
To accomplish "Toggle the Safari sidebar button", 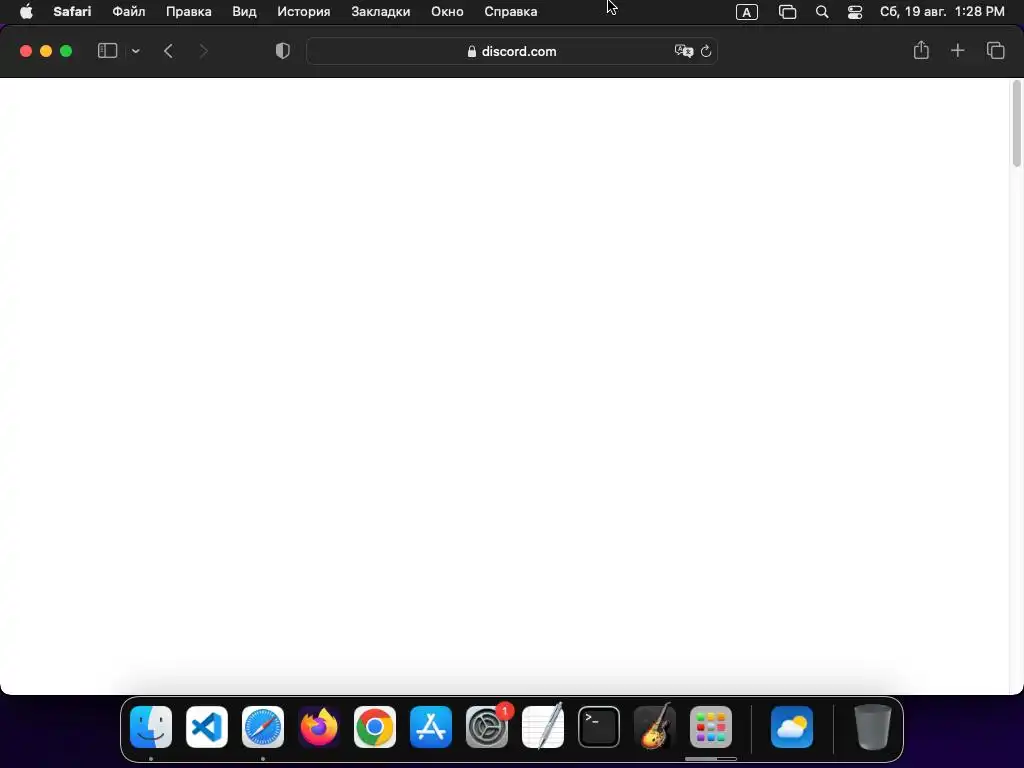I will (107, 51).
